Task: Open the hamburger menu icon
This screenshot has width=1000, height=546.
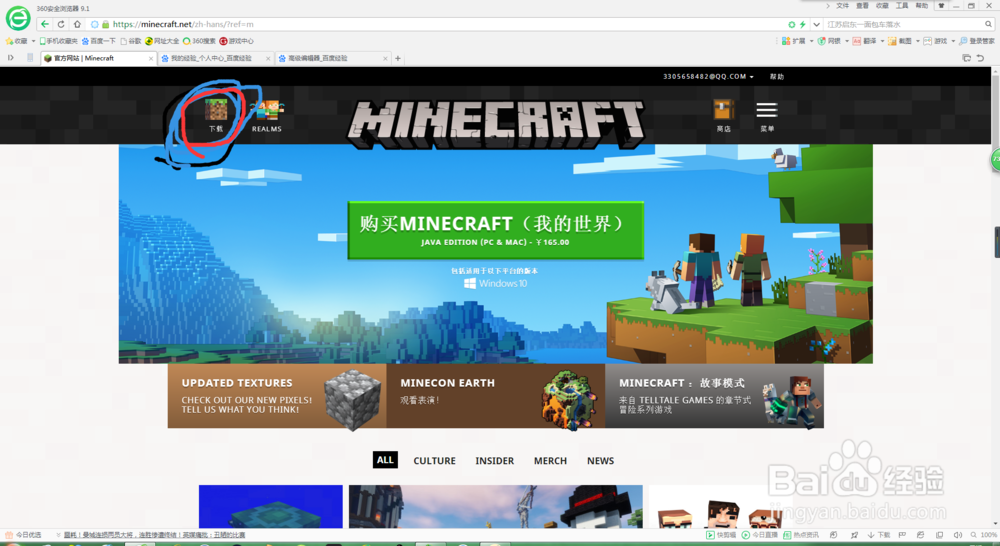Action: coord(767,110)
